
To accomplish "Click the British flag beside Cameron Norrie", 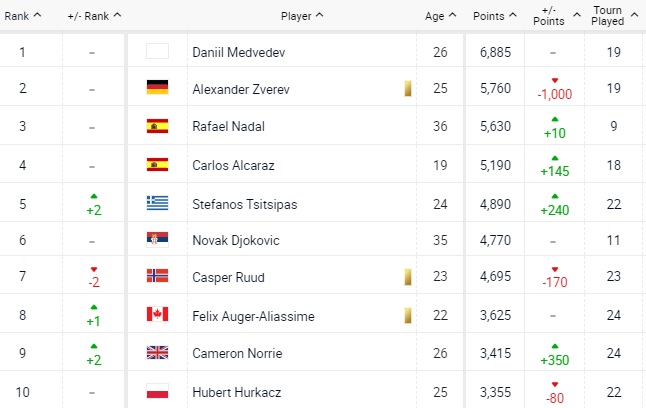I will [157, 353].
